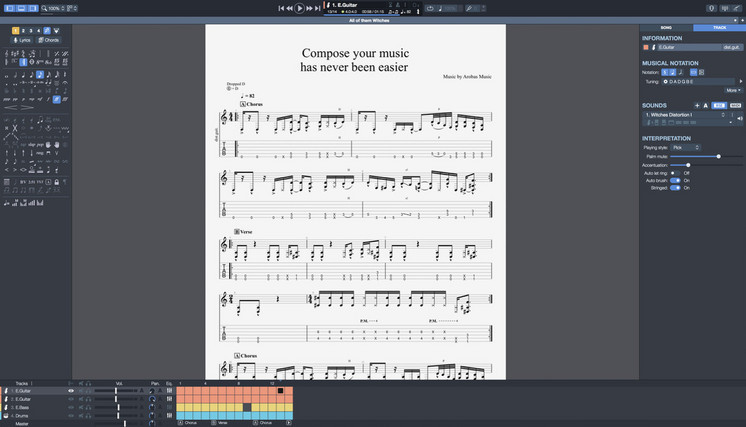Switch to the TRACK inspector tab
Image resolution: width=746 pixels, height=427 pixels.
tap(719, 28)
